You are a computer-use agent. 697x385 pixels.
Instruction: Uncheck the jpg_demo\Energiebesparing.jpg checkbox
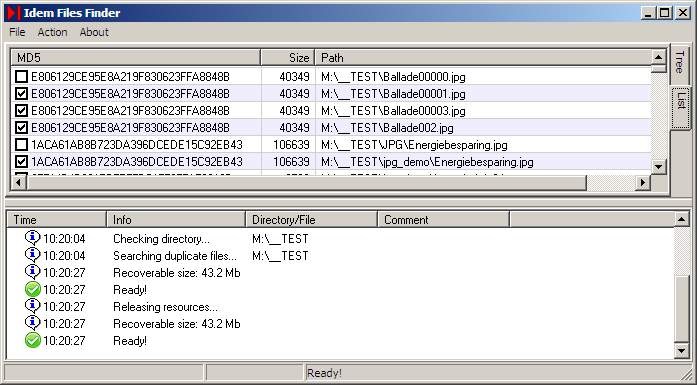click(x=21, y=161)
